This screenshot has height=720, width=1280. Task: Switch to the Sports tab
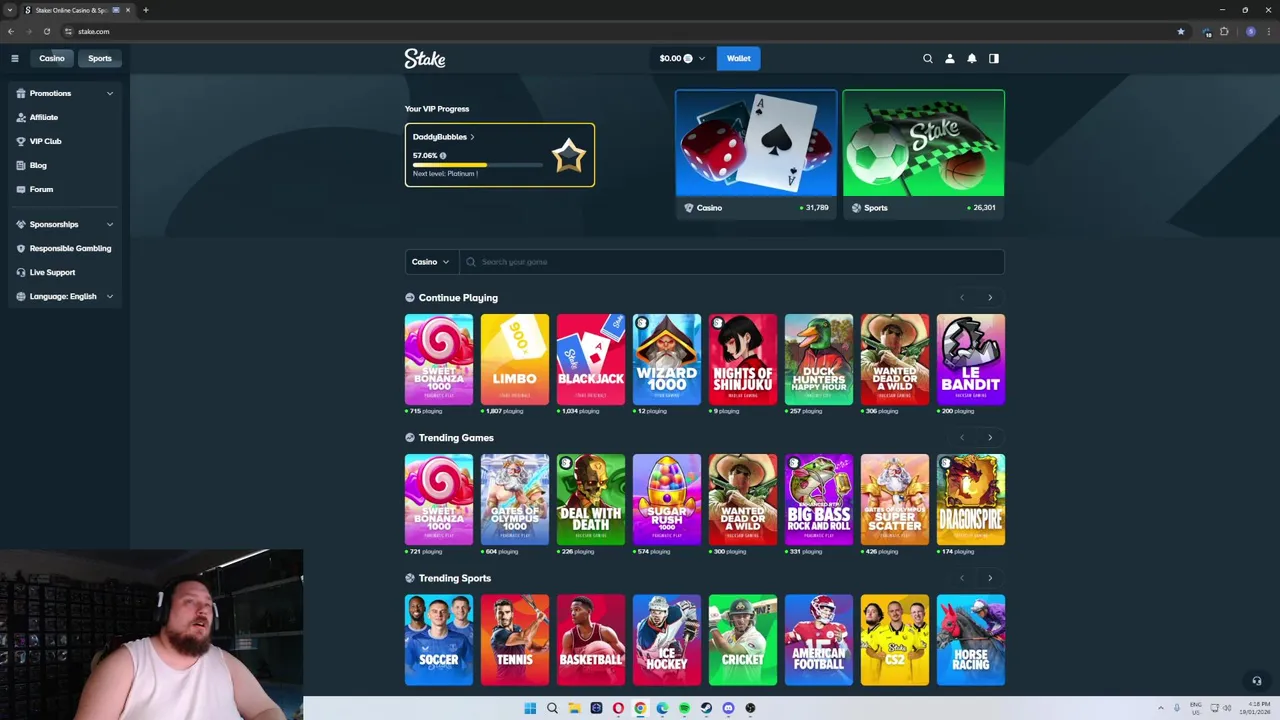(100, 58)
